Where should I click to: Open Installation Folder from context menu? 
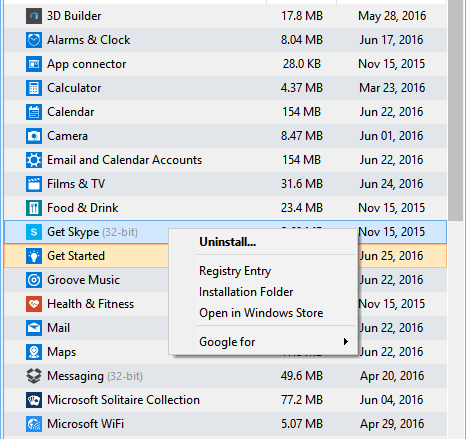click(246, 292)
